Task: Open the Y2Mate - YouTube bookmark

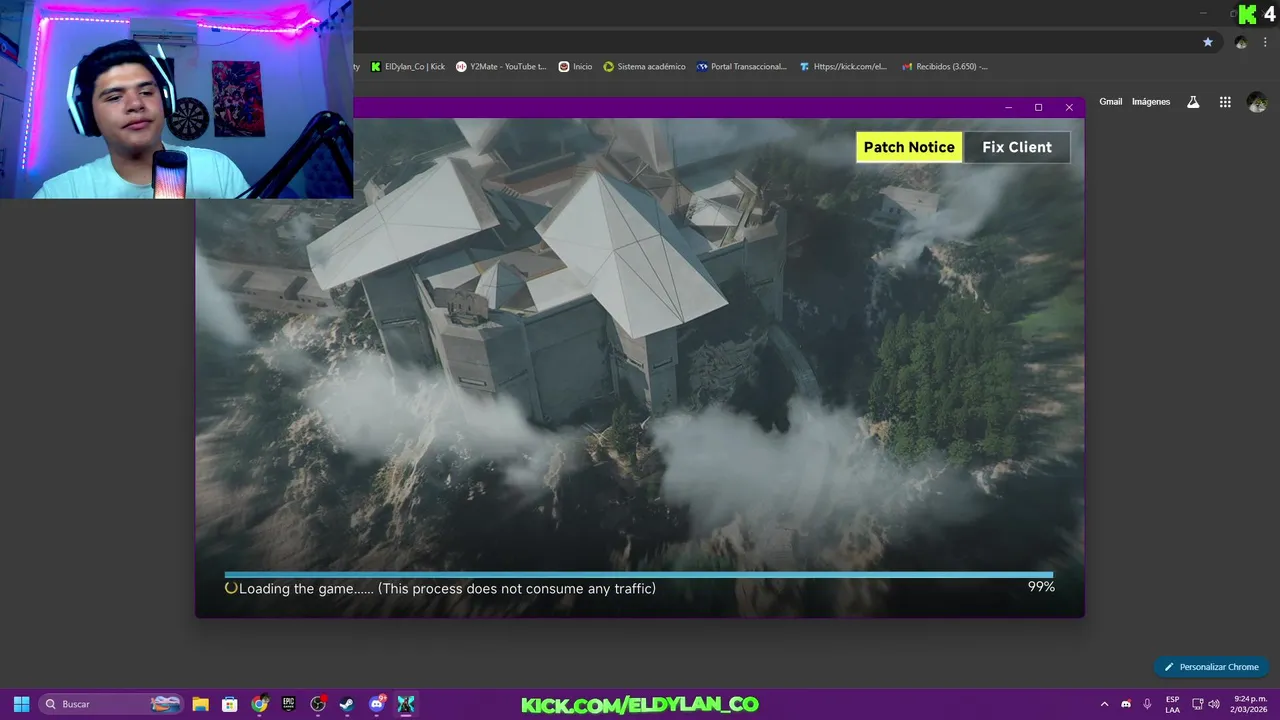Action: (x=501, y=67)
